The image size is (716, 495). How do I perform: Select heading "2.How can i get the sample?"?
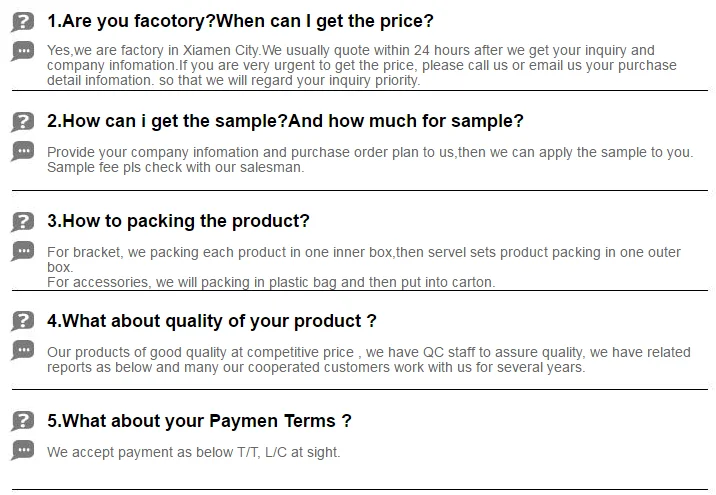click(285, 121)
